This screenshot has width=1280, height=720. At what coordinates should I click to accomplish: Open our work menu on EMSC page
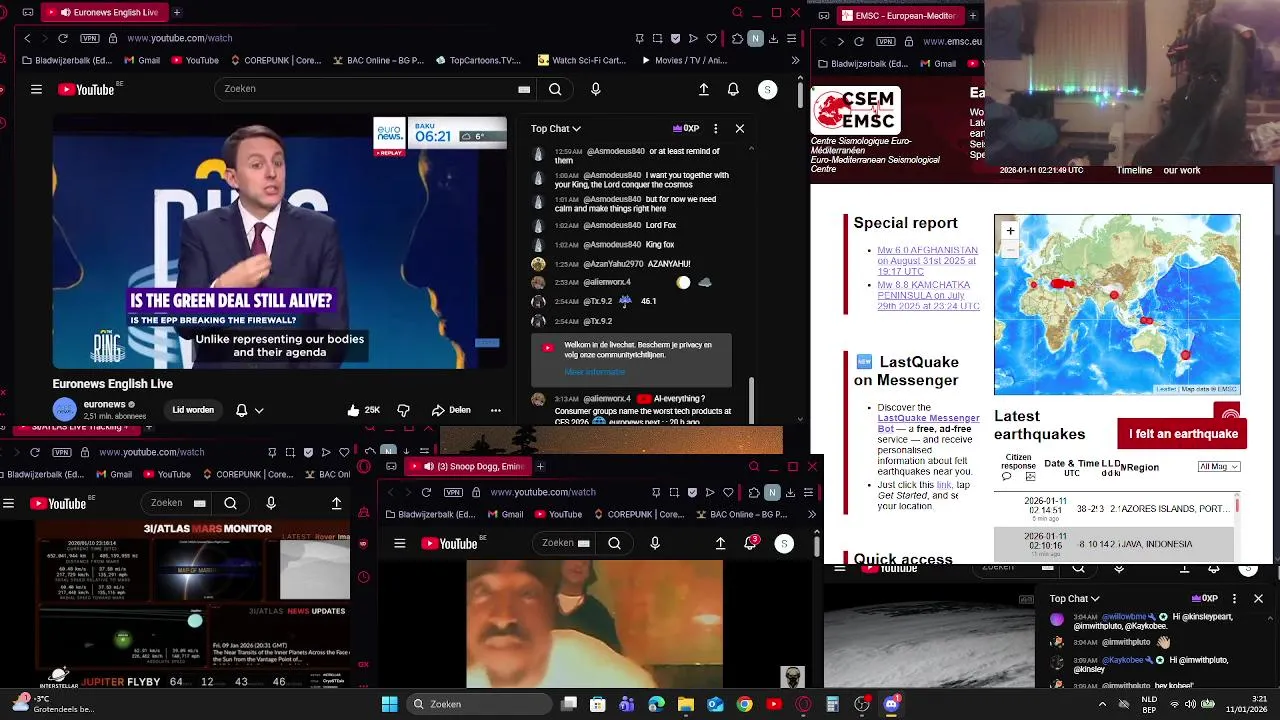[1182, 170]
